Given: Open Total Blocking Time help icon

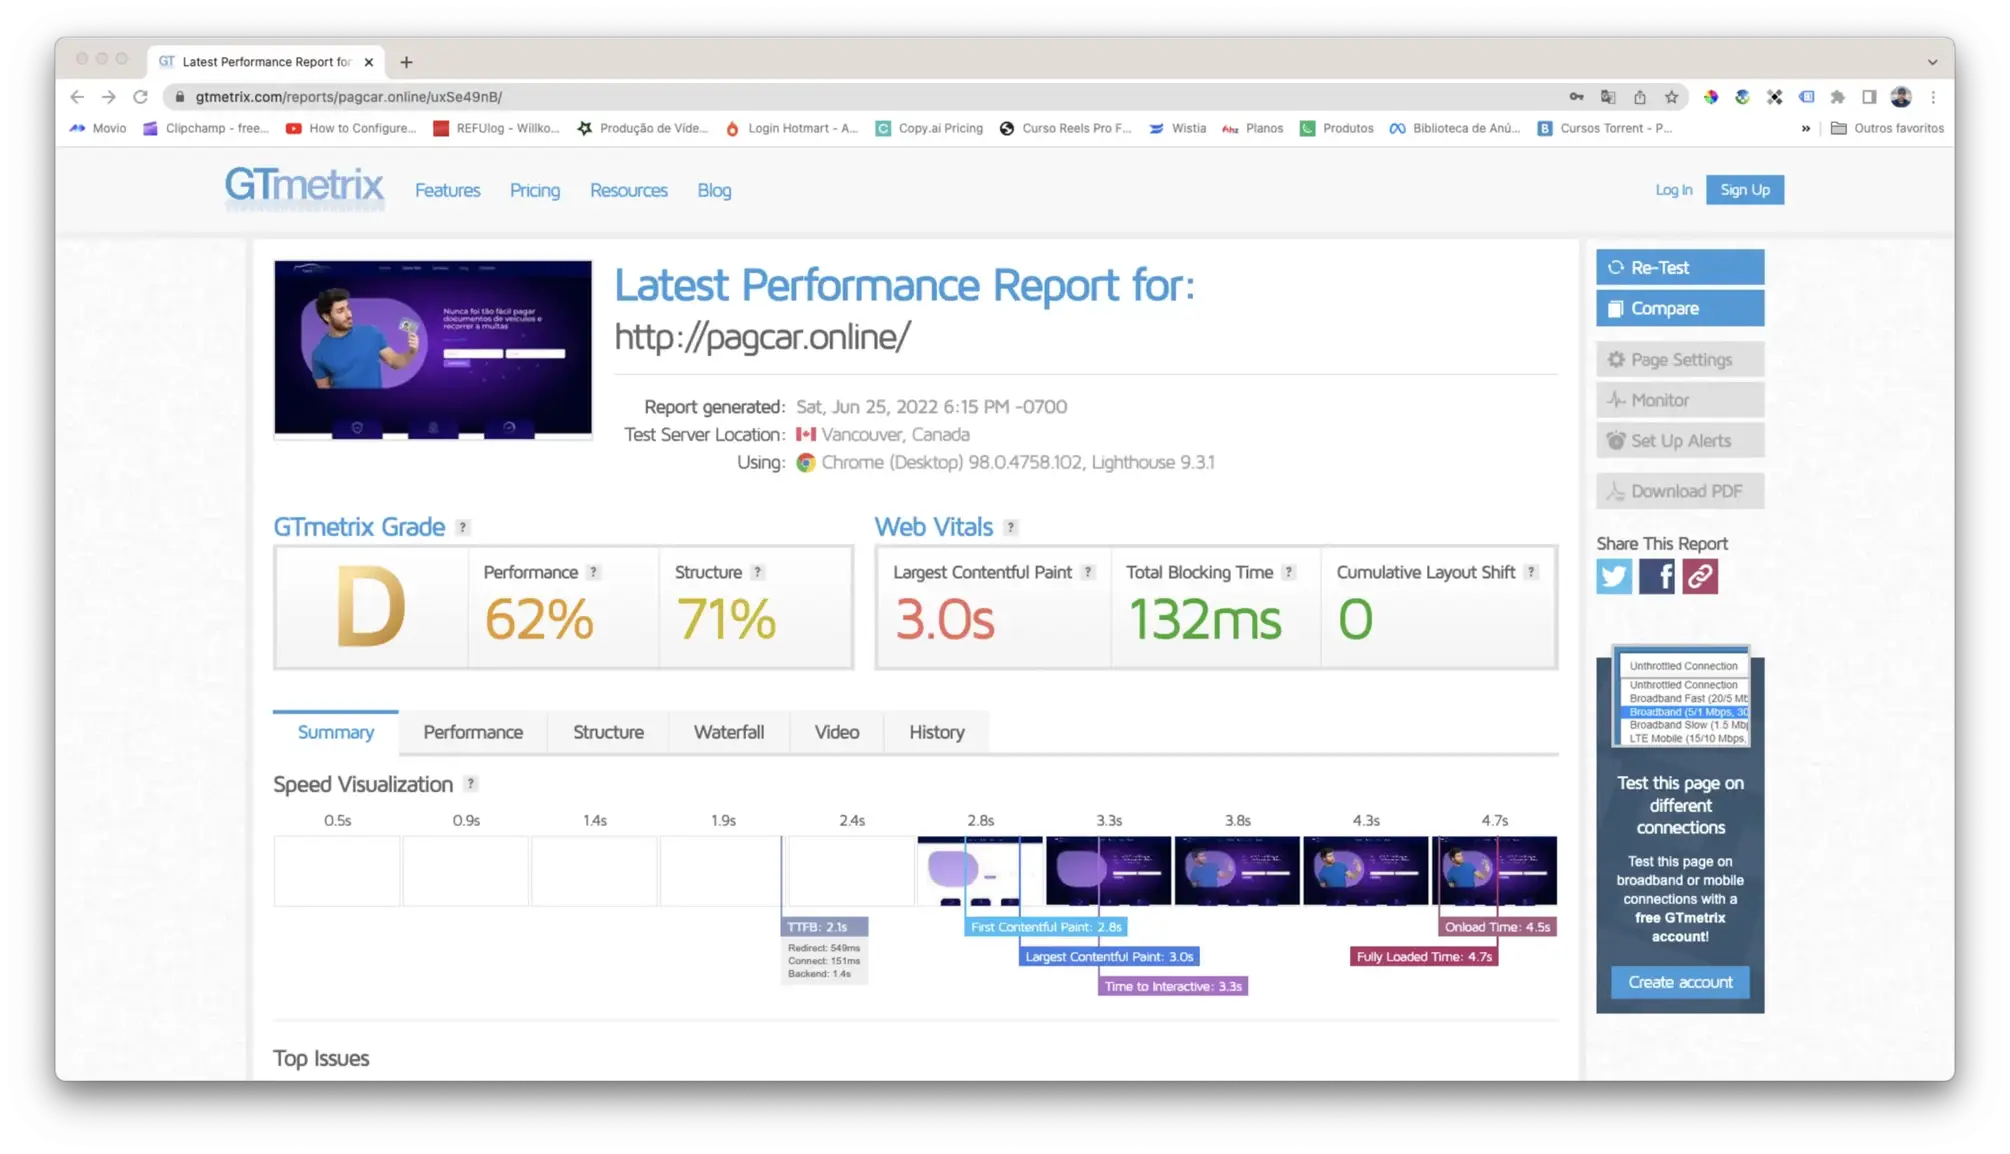Looking at the screenshot, I should tap(1288, 572).
